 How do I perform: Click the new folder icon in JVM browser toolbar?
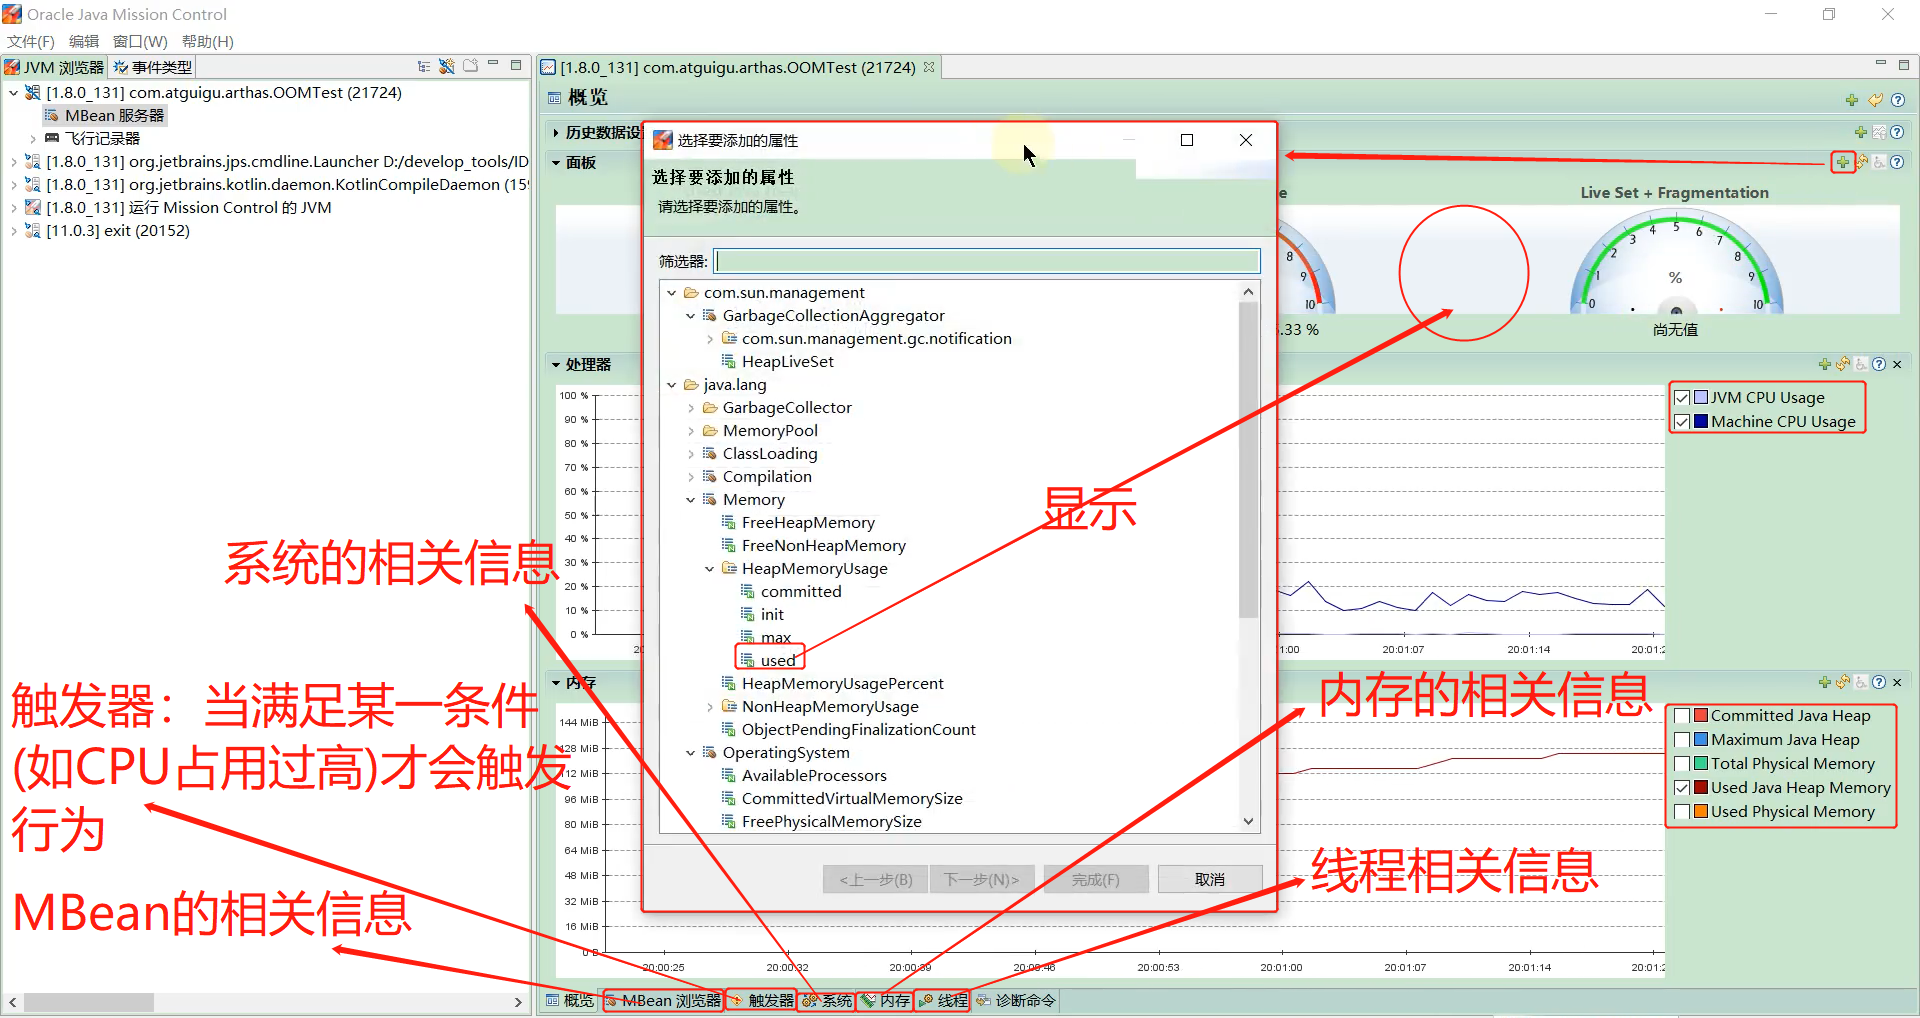(x=470, y=67)
